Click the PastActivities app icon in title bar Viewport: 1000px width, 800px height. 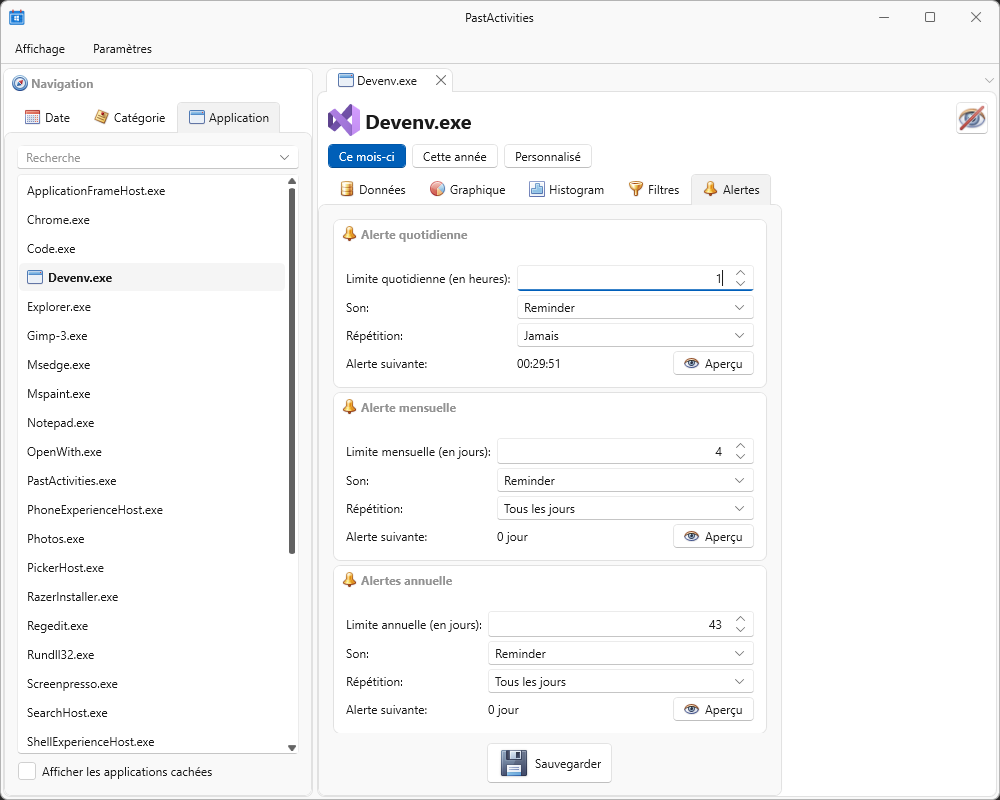pyautogui.click(x=17, y=17)
